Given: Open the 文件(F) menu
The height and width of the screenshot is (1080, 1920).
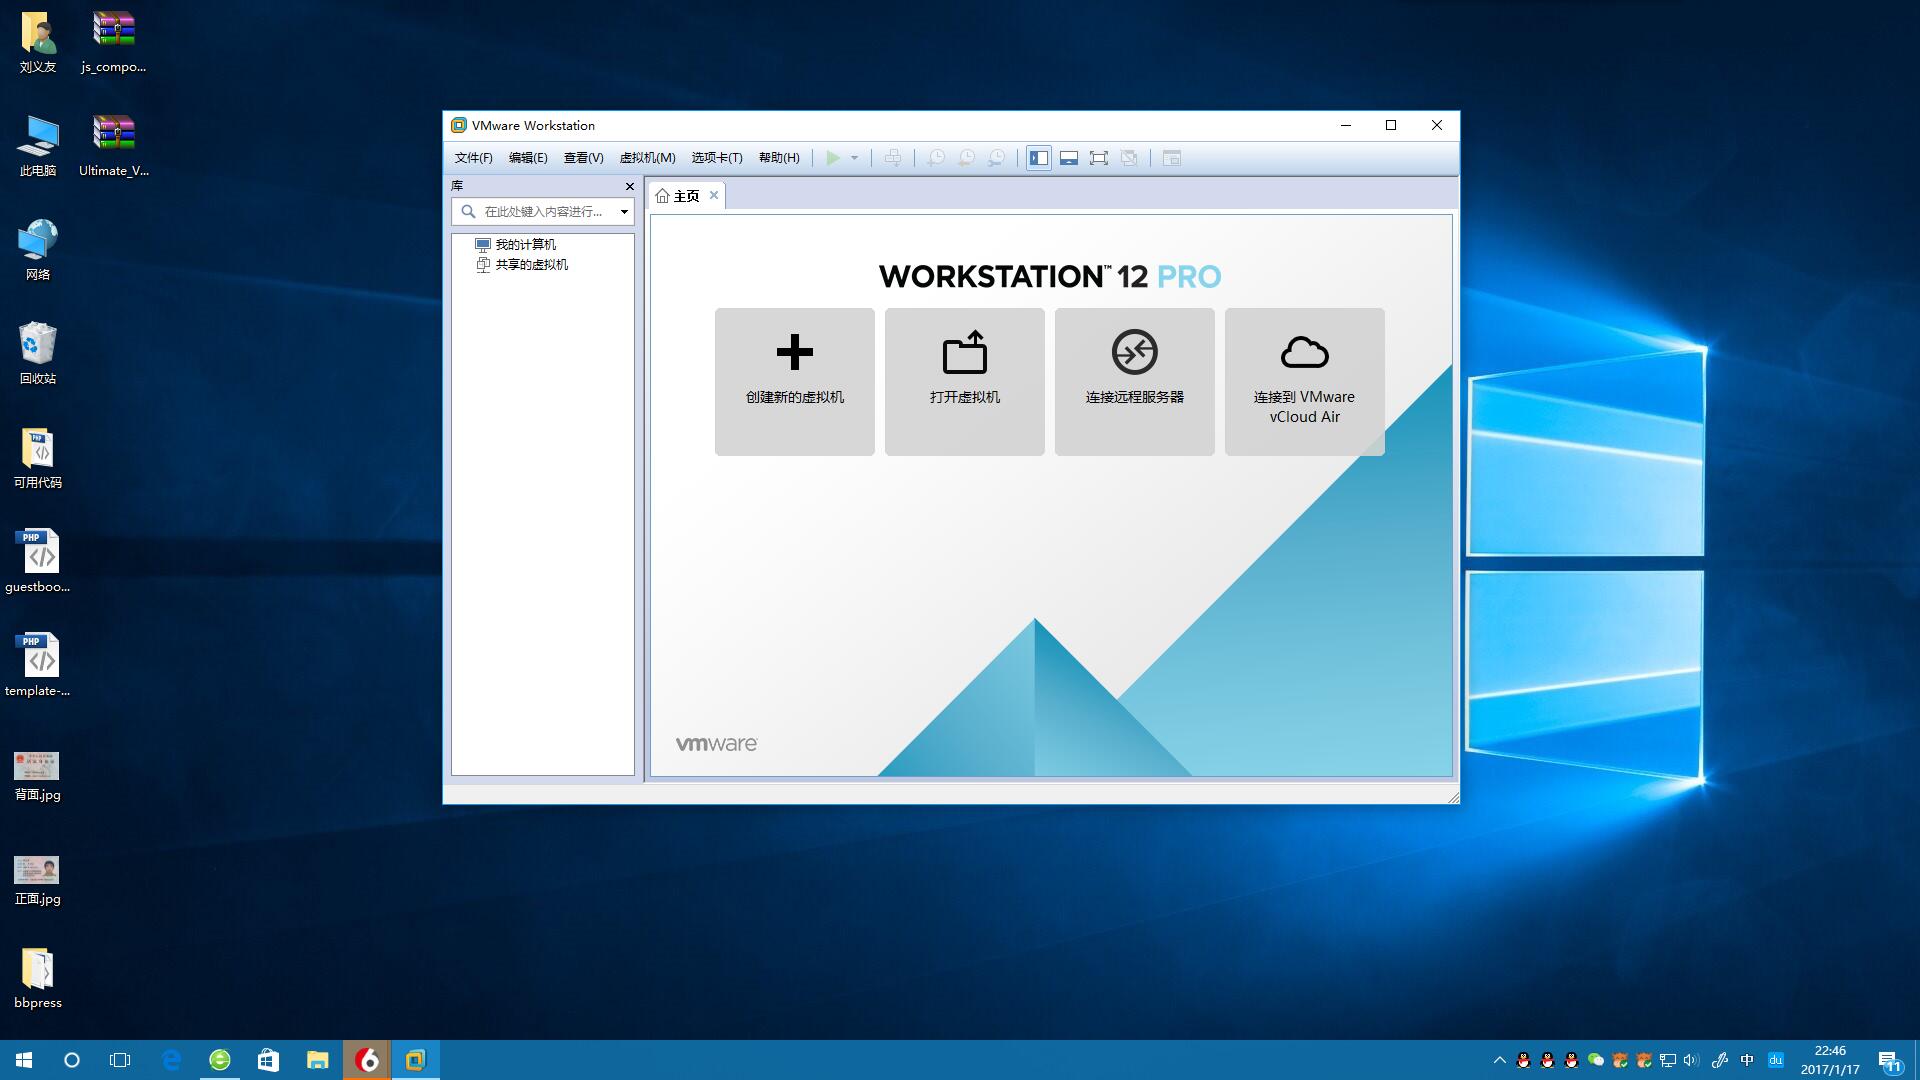Looking at the screenshot, I should (x=473, y=158).
